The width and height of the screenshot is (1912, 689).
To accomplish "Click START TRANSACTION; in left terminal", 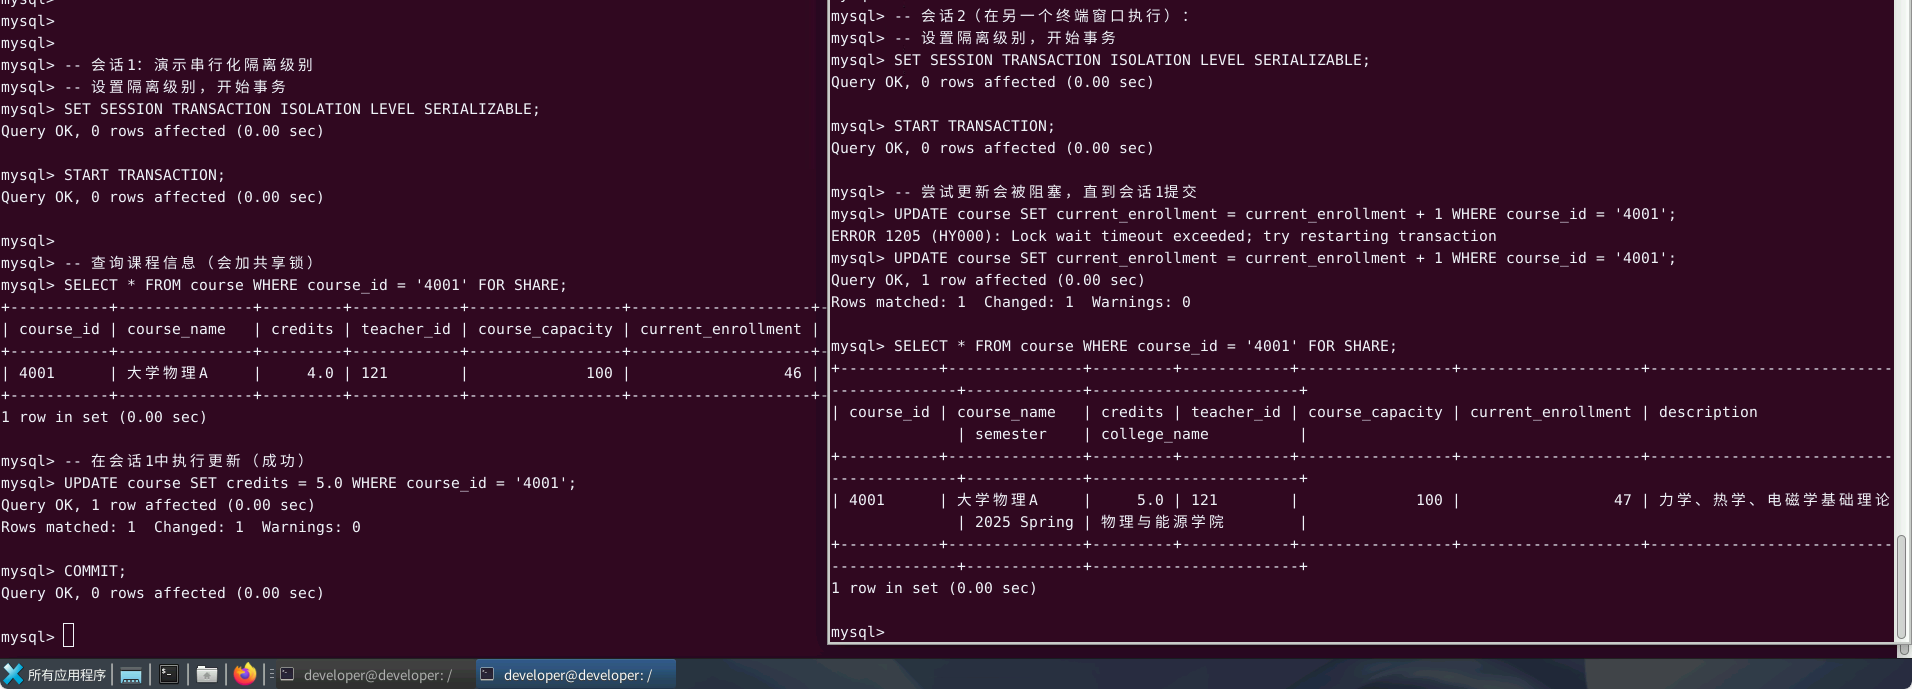I will pyautogui.click(x=144, y=175).
